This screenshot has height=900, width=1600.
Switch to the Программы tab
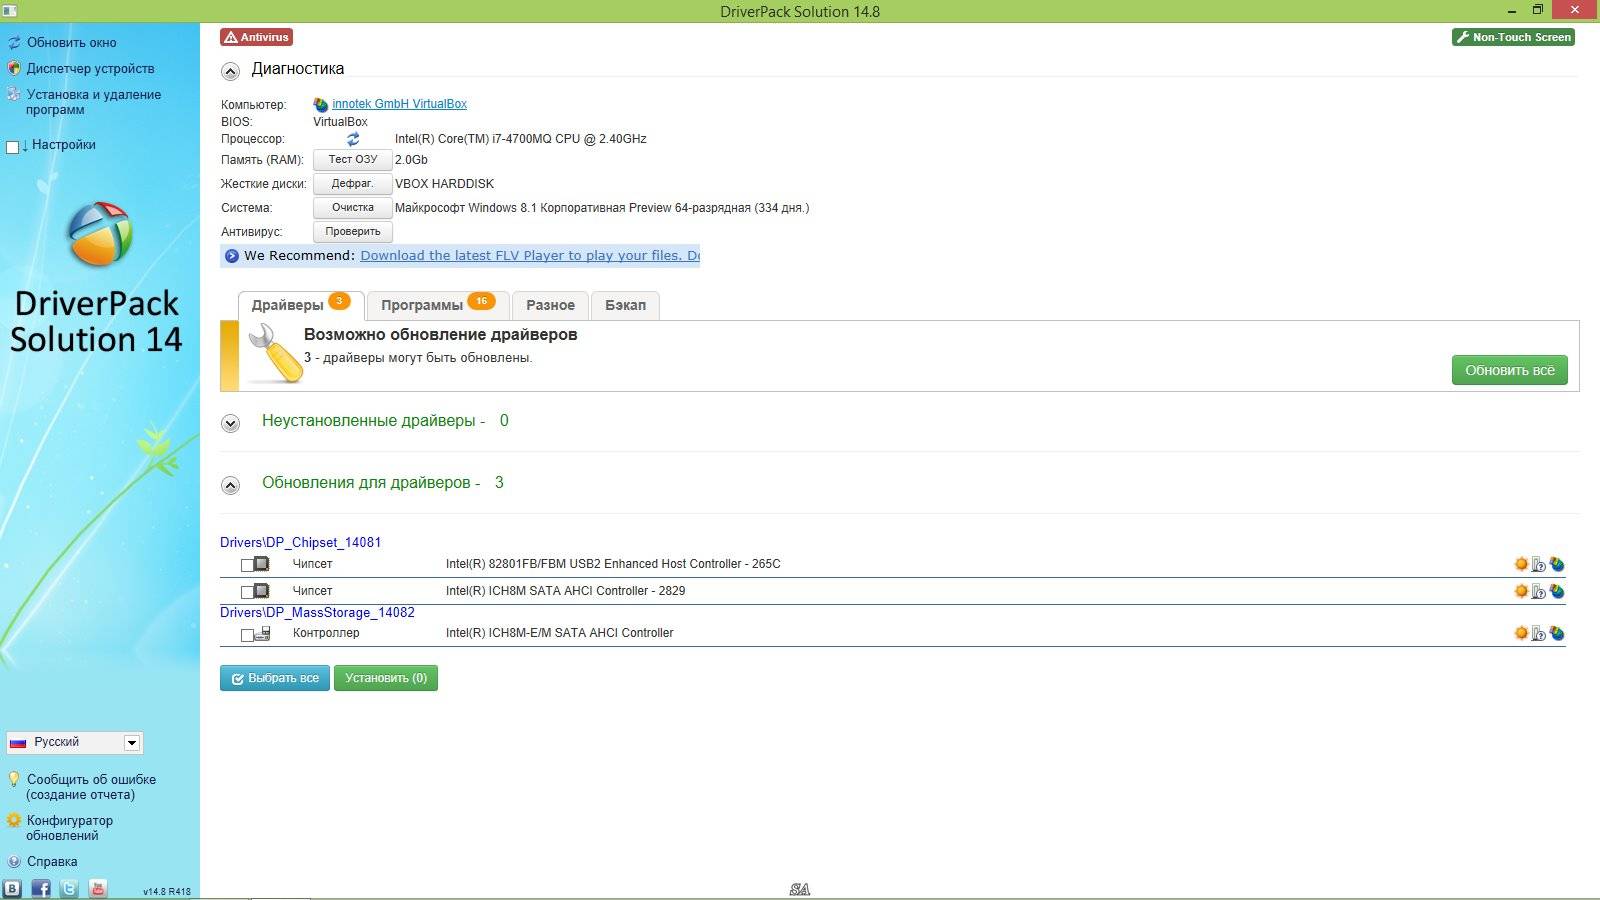coord(438,305)
